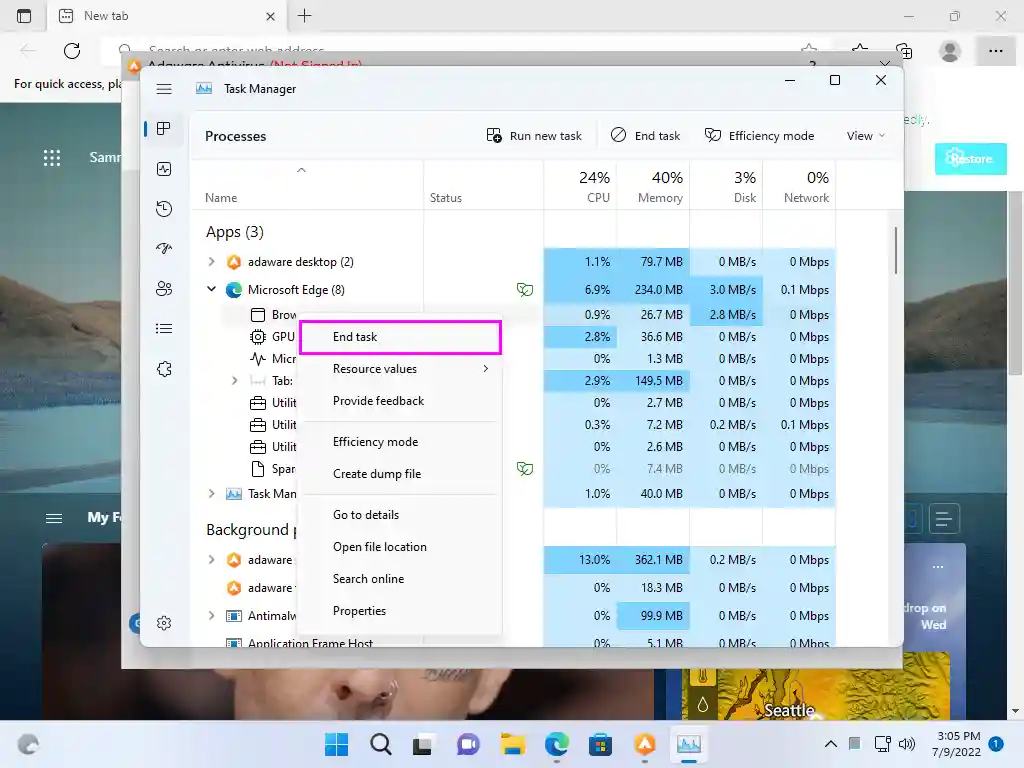Collapse Microsoft Edge (8) group
The image size is (1024, 768).
pos(211,289)
